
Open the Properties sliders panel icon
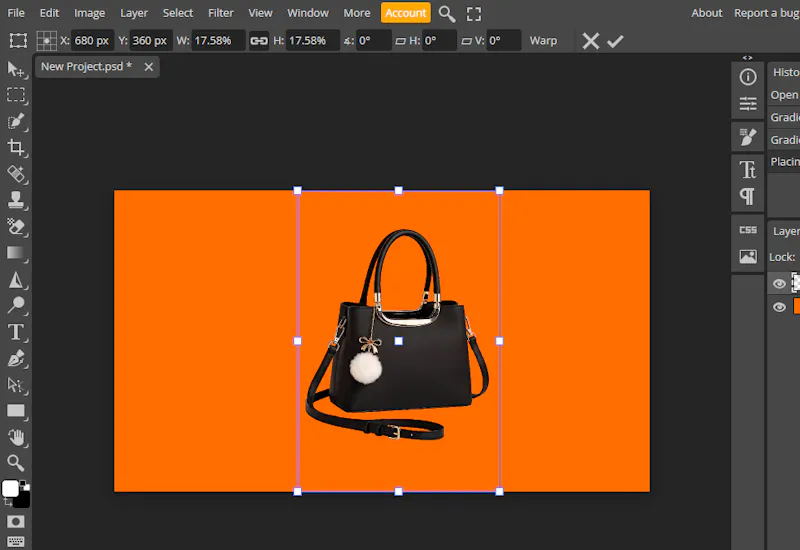point(748,104)
